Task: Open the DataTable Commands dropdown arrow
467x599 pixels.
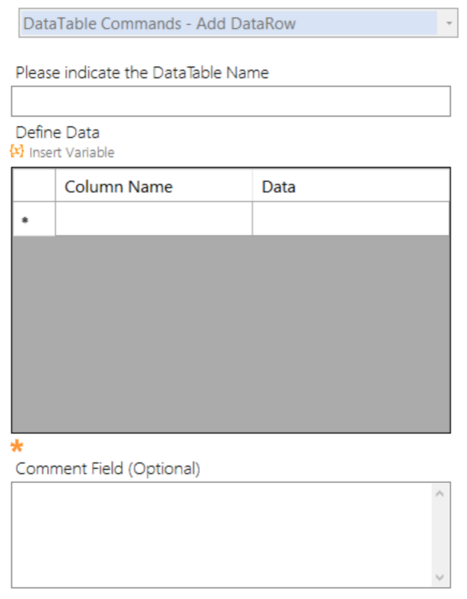Action: click(x=449, y=23)
